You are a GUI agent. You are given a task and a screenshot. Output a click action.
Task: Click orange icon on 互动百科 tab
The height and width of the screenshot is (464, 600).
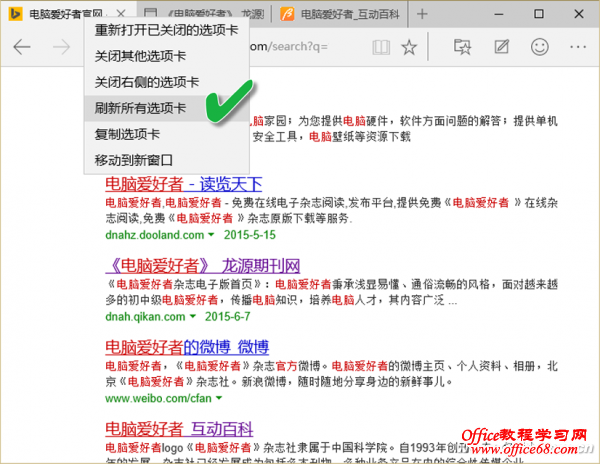tap(287, 14)
